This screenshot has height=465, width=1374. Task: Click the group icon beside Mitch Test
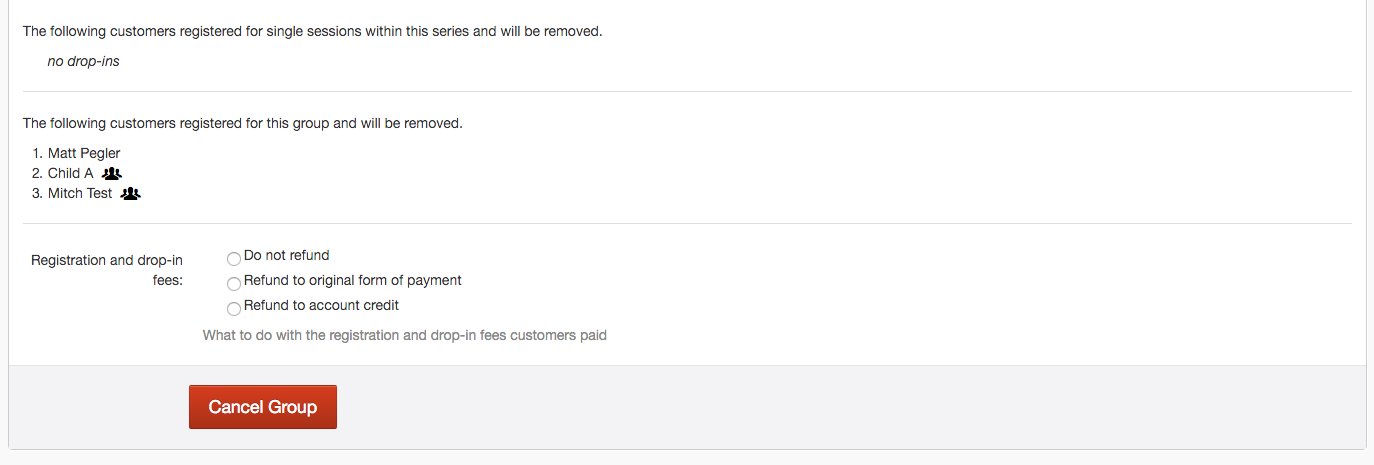click(130, 194)
